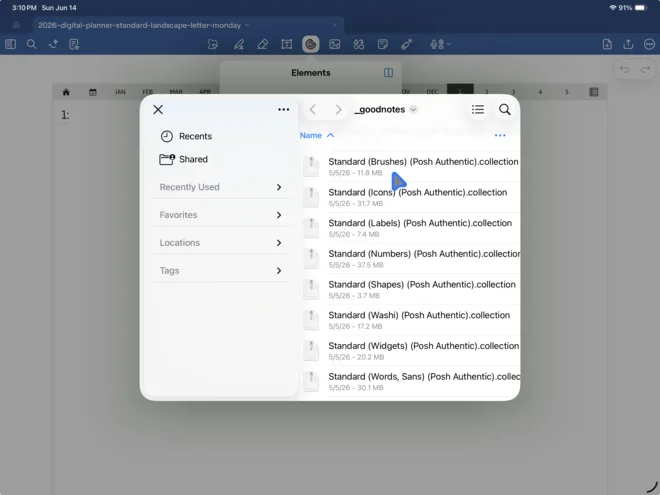This screenshot has width=660, height=495.
Task: Select Standard (Icons) collection file
Action: [411, 197]
